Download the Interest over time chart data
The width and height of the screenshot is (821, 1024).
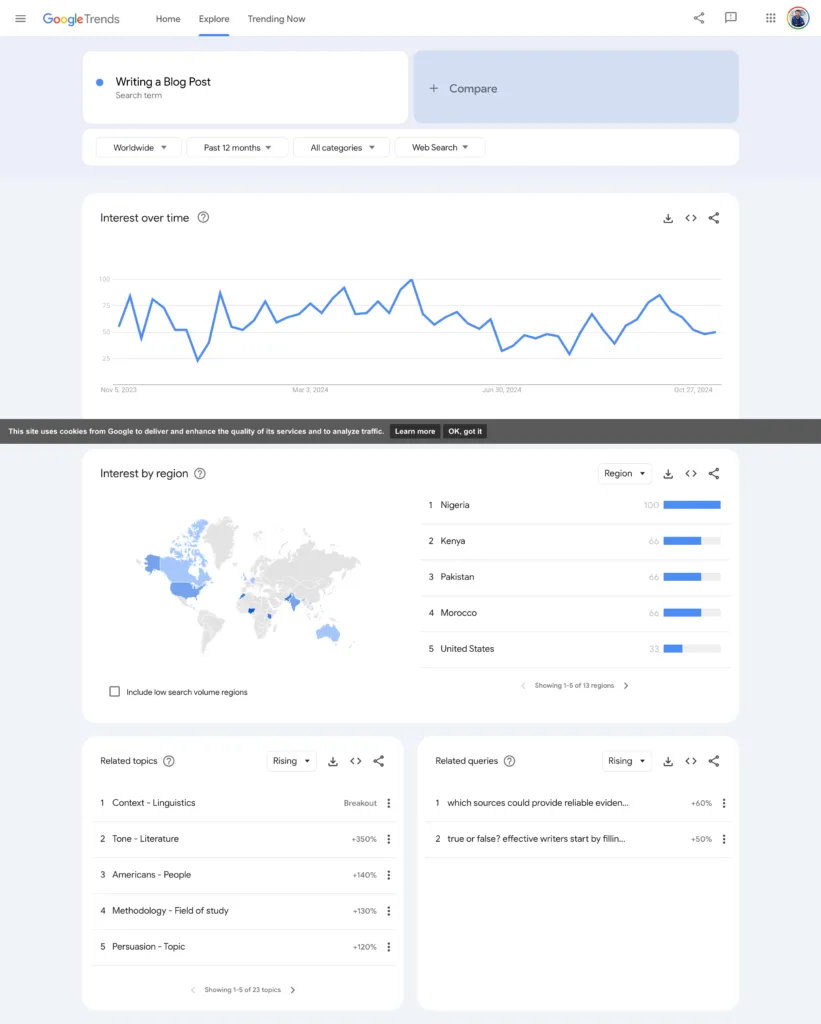tap(668, 217)
